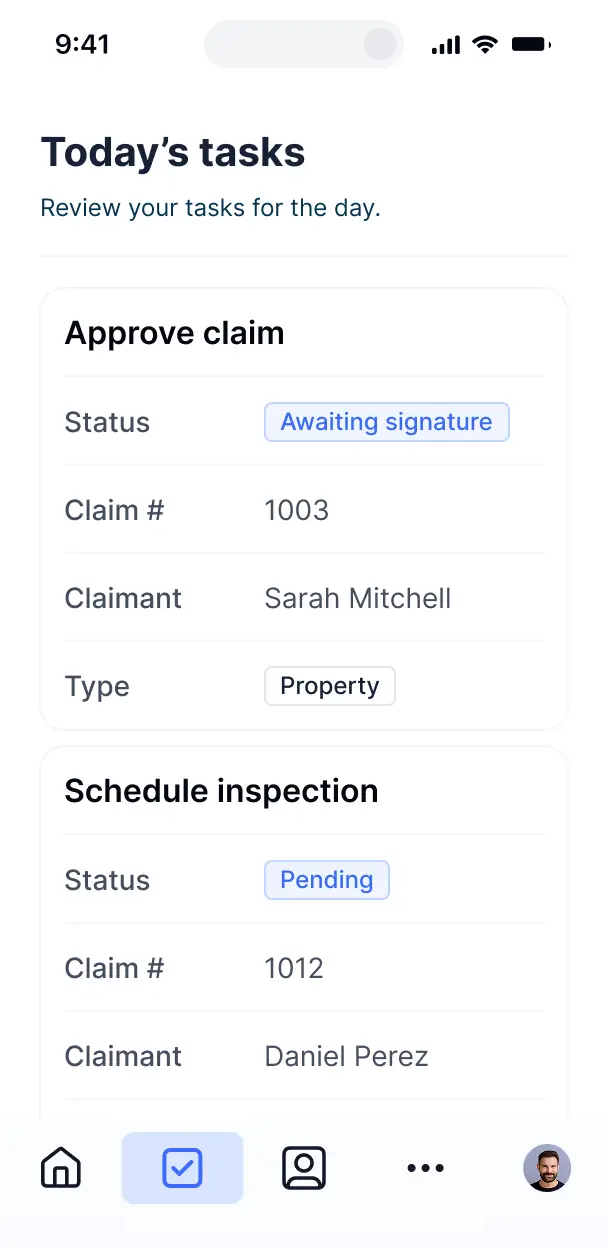This screenshot has width=608, height=1248.
Task: Tap the Sarah Mitchell claimant name
Action: coord(357,598)
